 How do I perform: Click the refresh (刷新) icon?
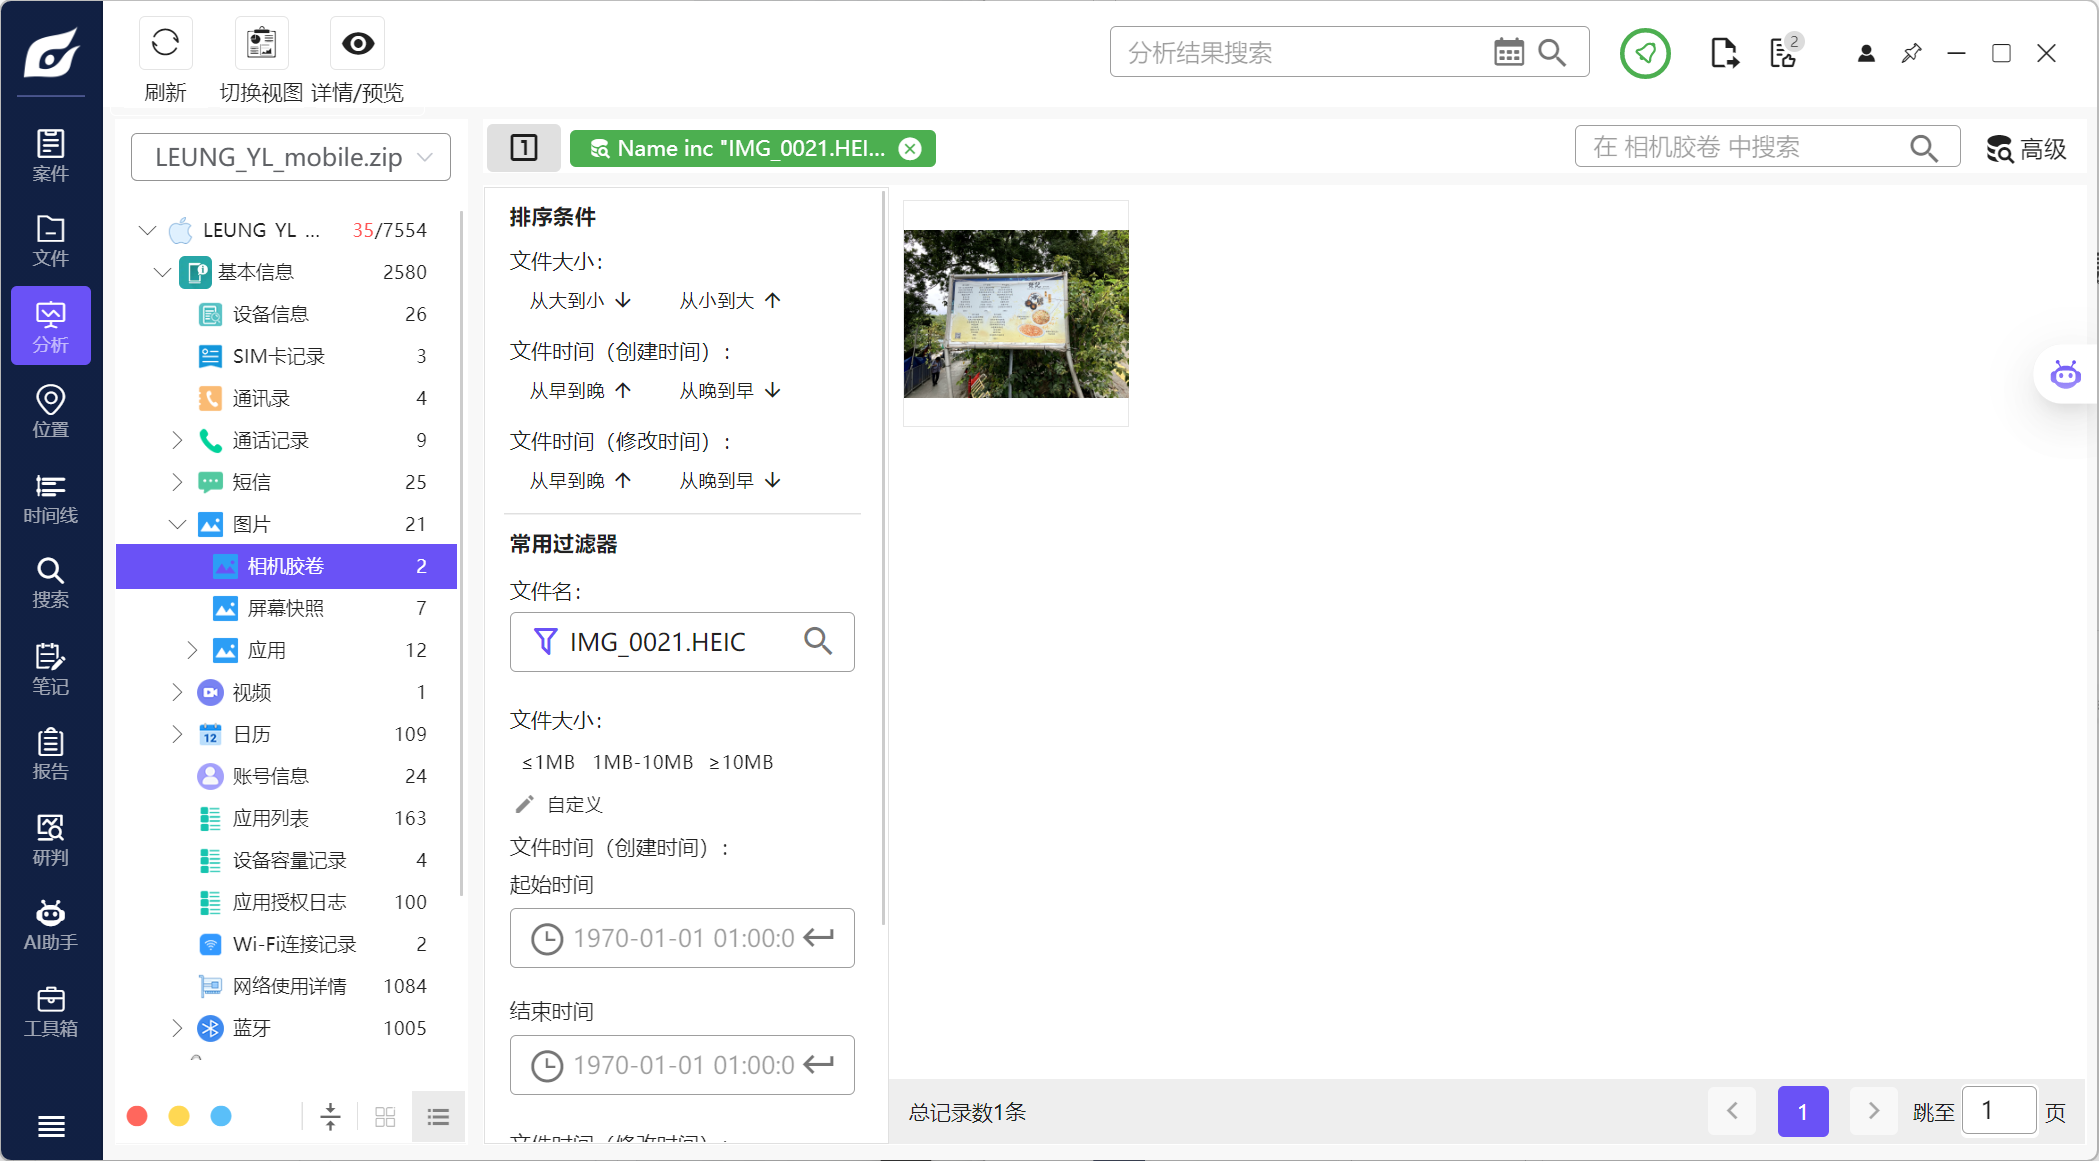point(165,44)
